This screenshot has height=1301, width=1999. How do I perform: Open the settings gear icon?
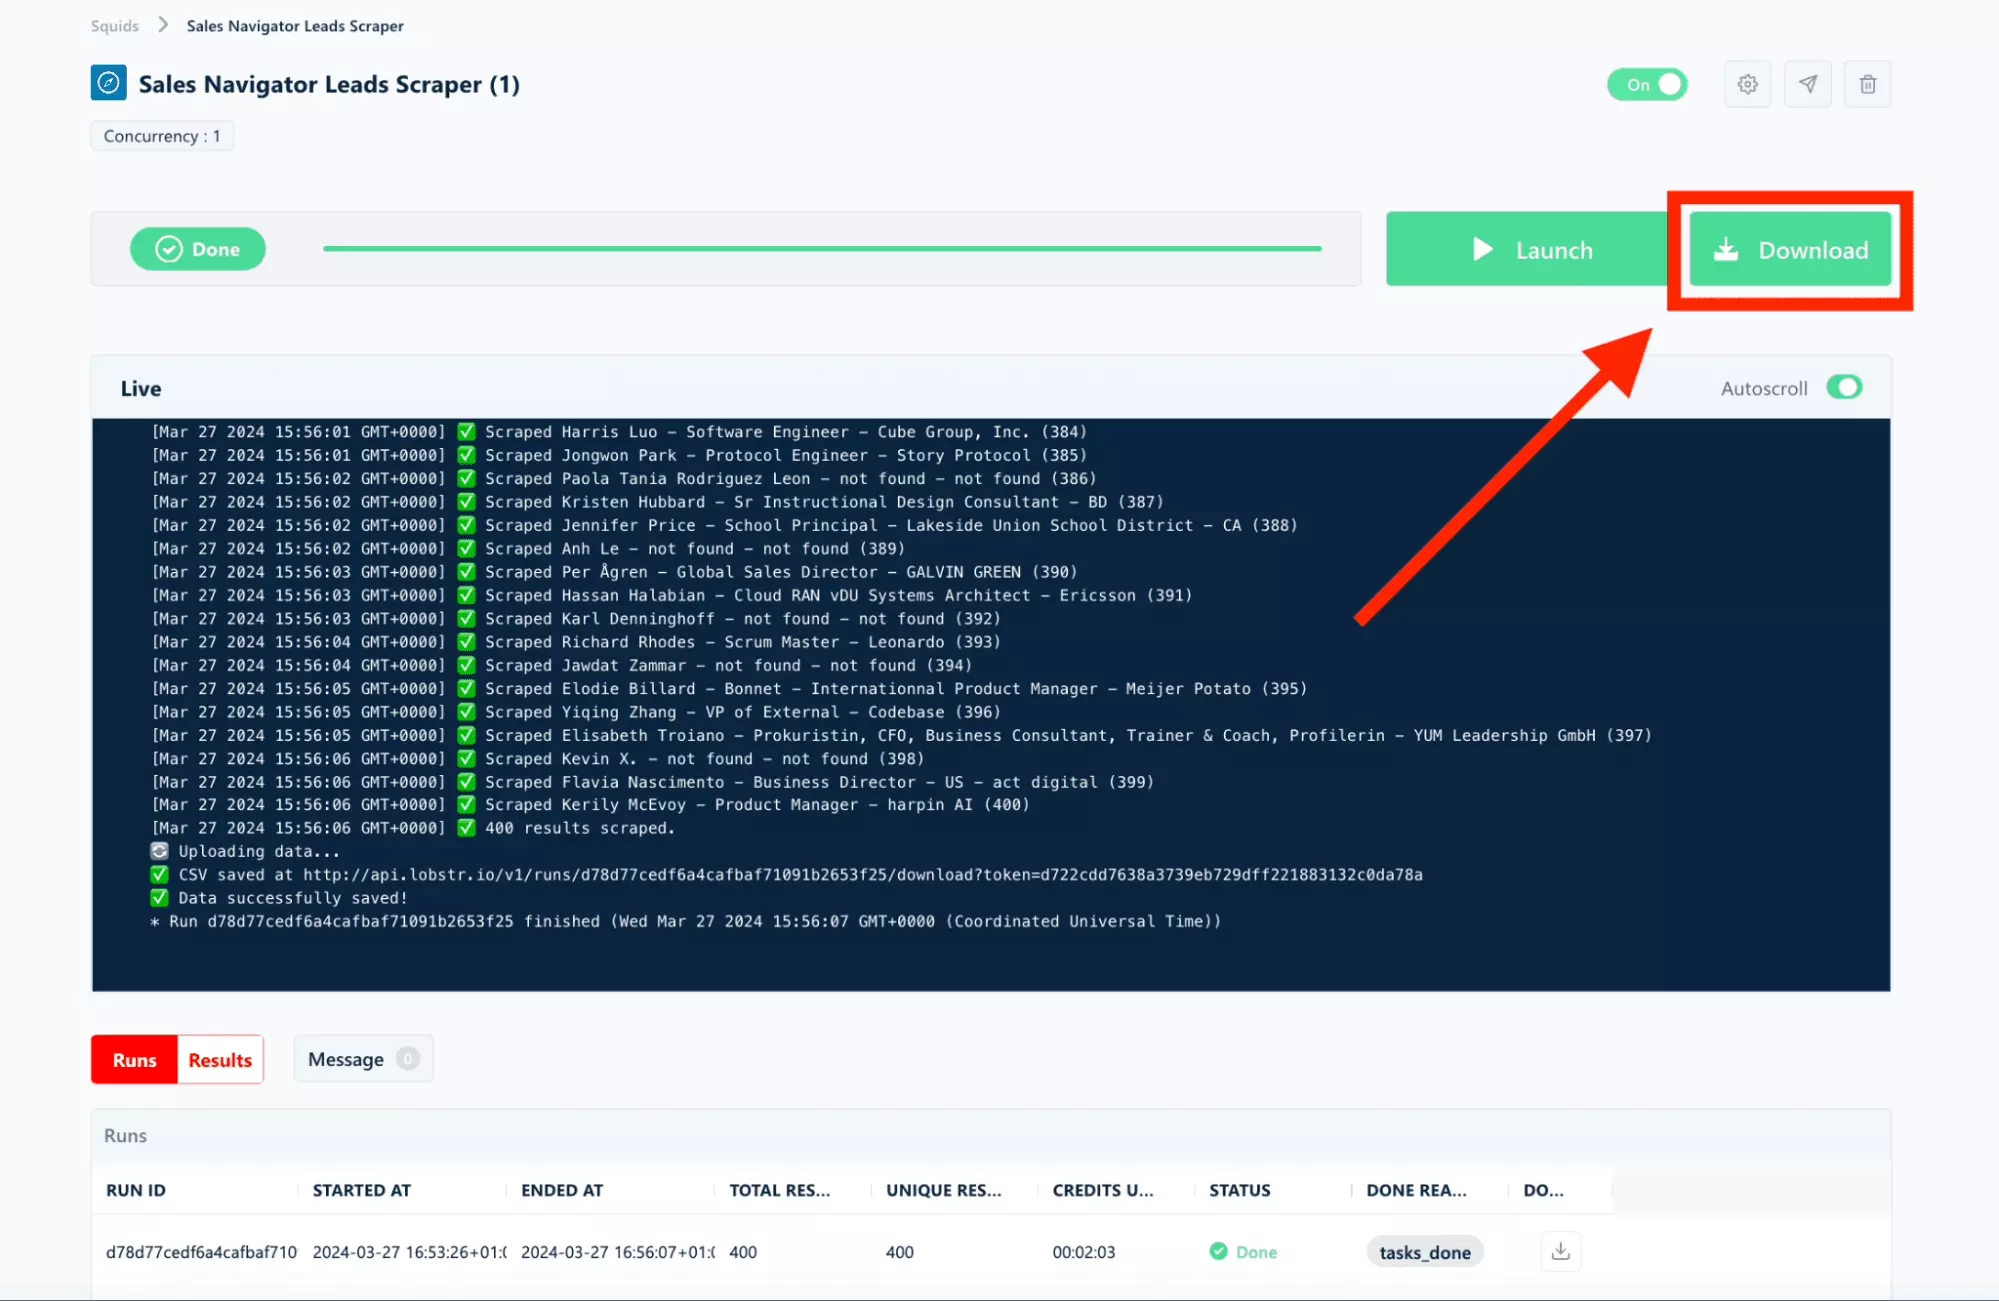1747,84
